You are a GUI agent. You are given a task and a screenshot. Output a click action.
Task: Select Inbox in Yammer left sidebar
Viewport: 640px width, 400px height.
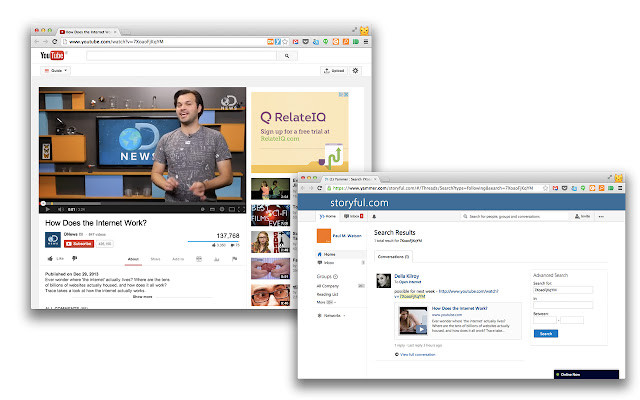(340, 263)
